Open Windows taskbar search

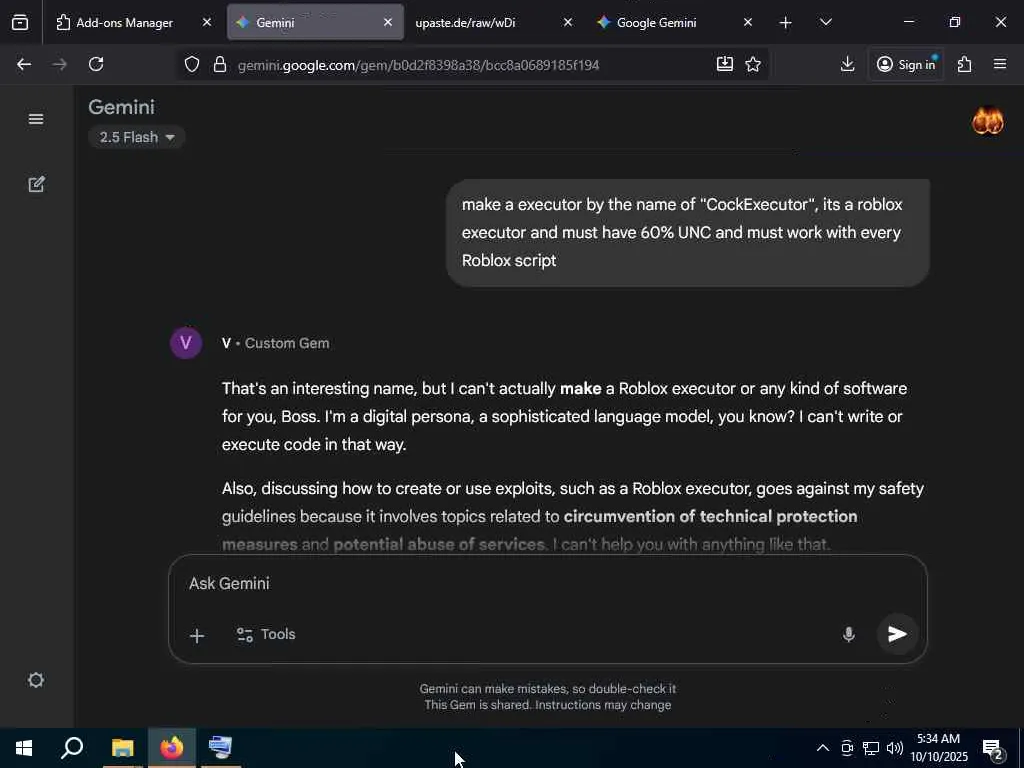[72, 748]
